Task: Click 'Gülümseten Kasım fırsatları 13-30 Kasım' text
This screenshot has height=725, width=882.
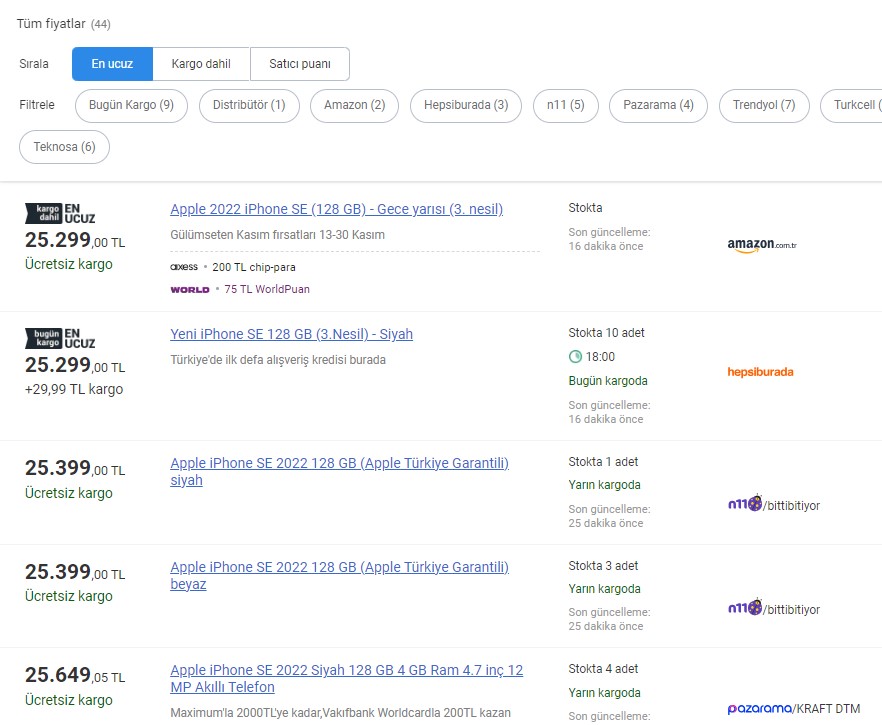Action: point(277,235)
